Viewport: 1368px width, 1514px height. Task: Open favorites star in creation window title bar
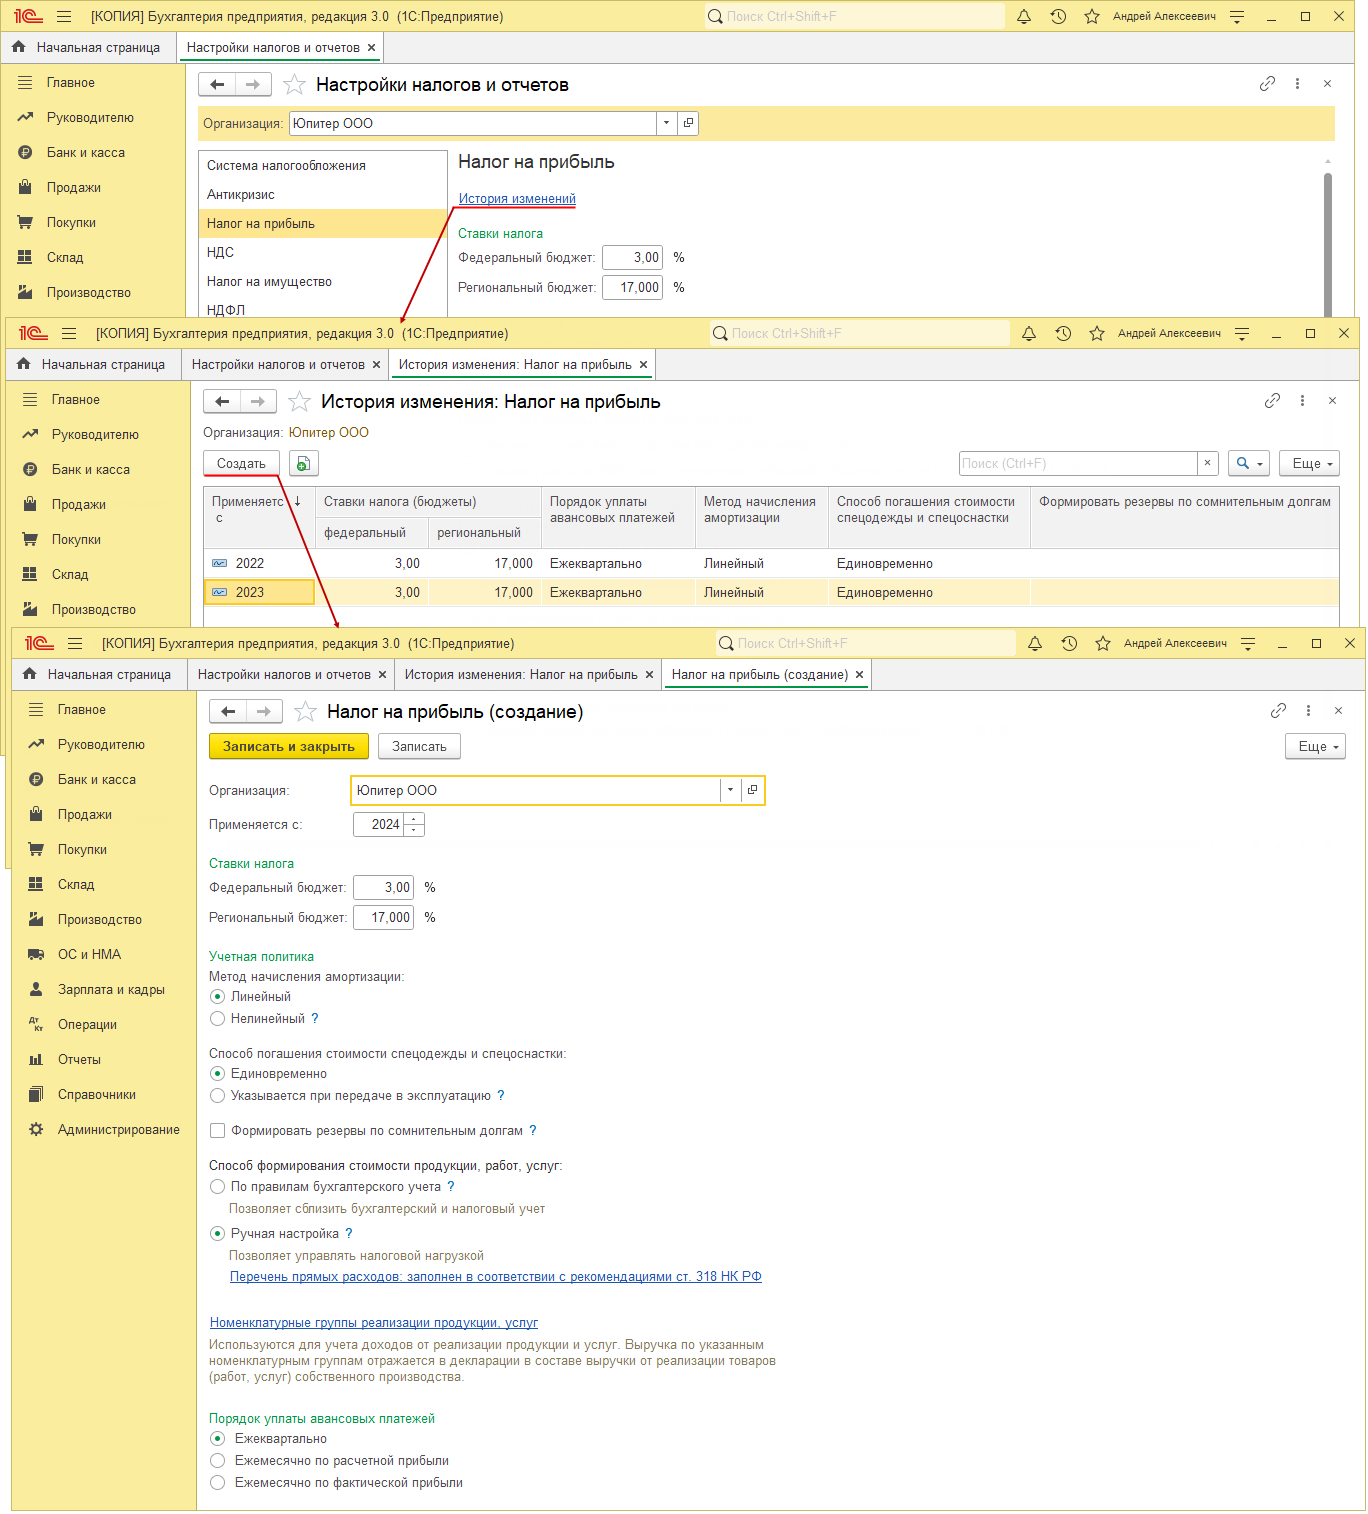coord(1103,644)
